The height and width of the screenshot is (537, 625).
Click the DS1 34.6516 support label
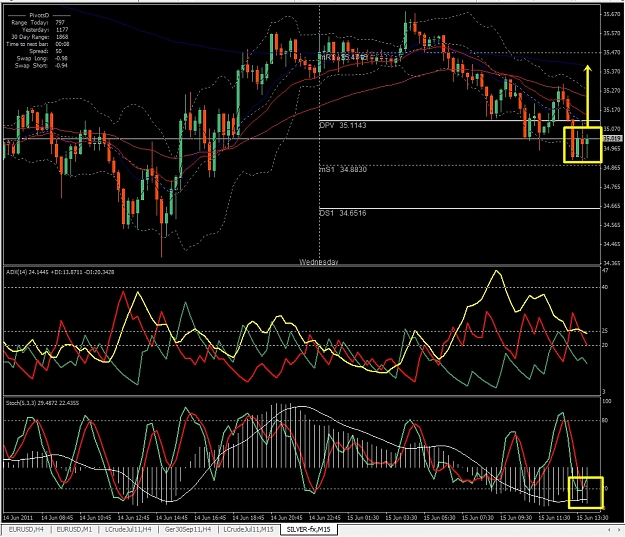(x=343, y=213)
